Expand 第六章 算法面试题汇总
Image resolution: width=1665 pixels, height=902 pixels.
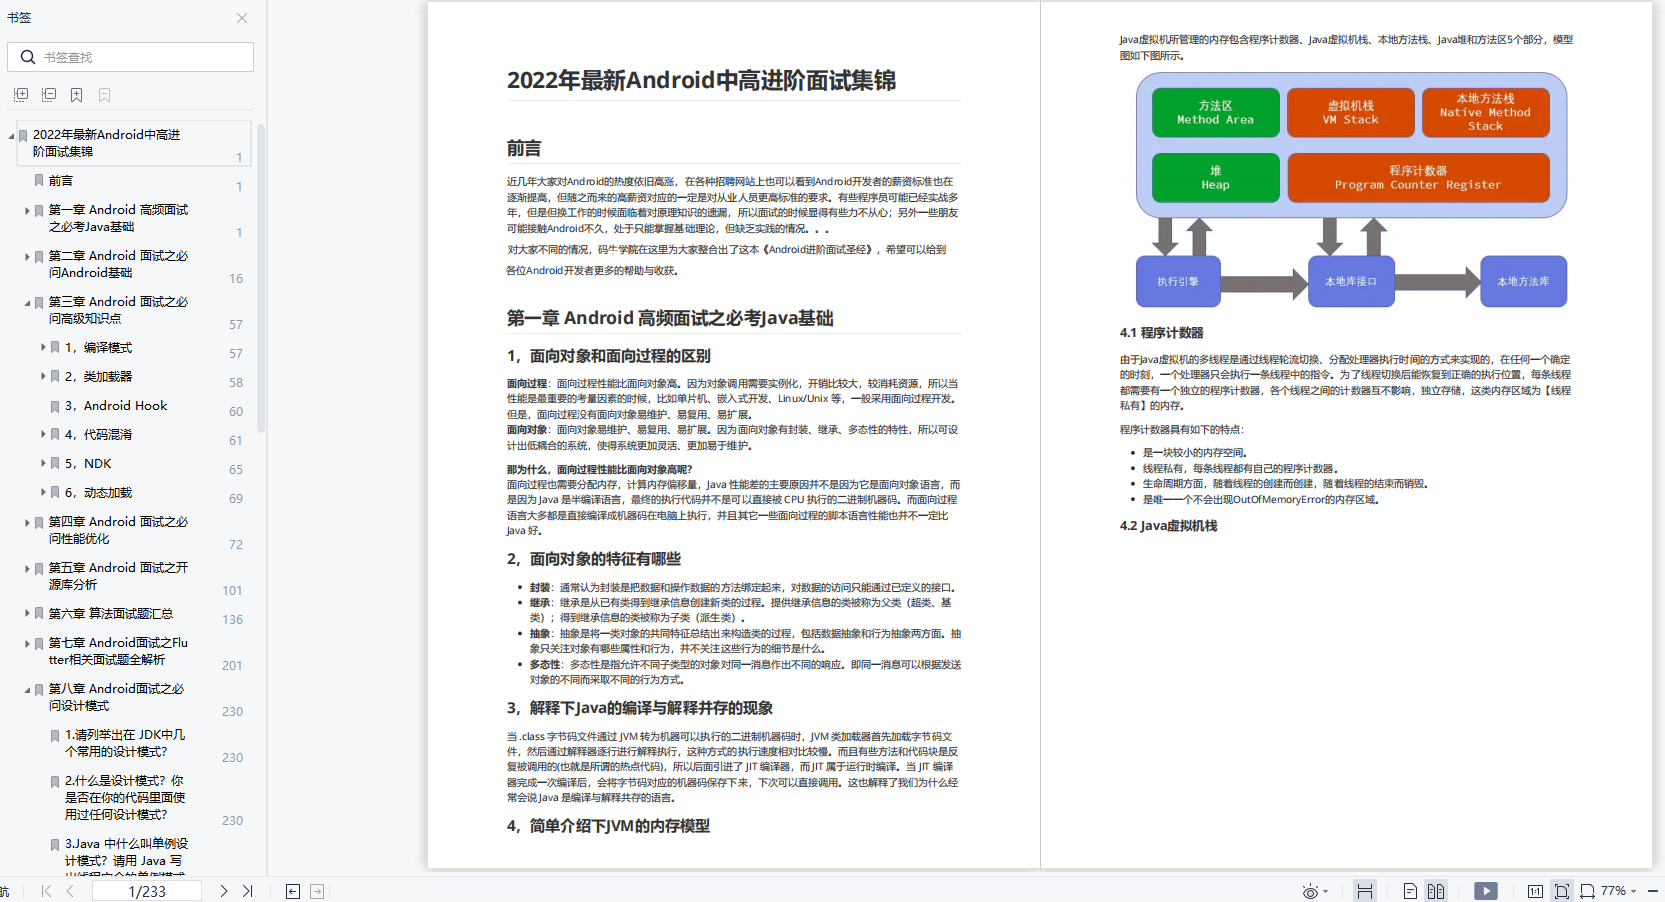point(27,614)
